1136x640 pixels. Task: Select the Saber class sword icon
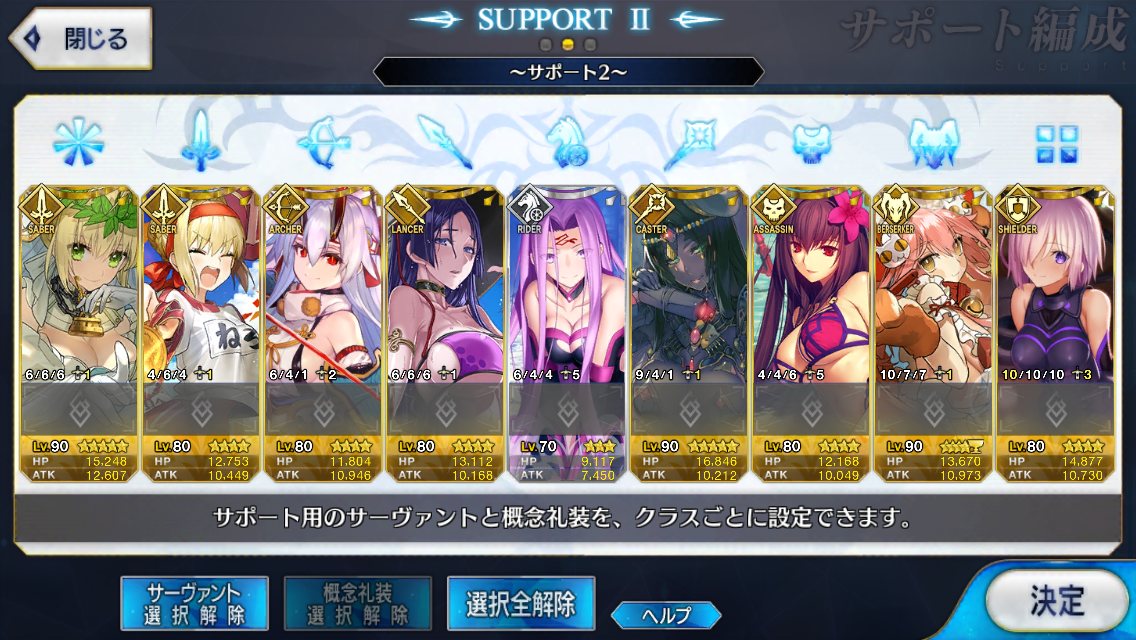click(x=201, y=141)
